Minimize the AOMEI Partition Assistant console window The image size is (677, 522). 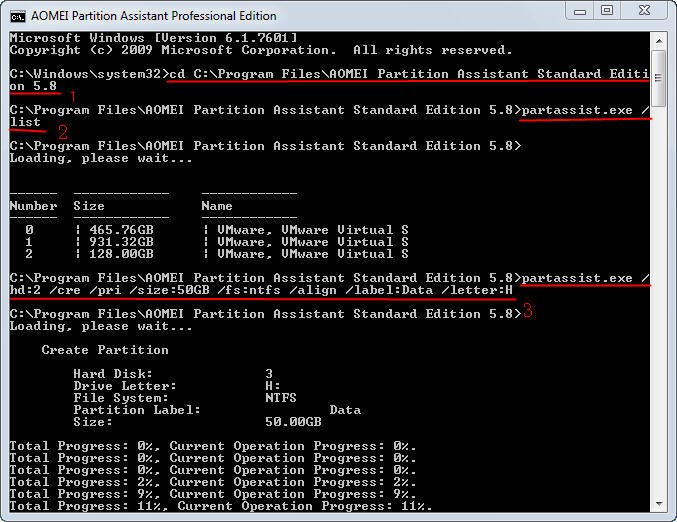point(580,11)
